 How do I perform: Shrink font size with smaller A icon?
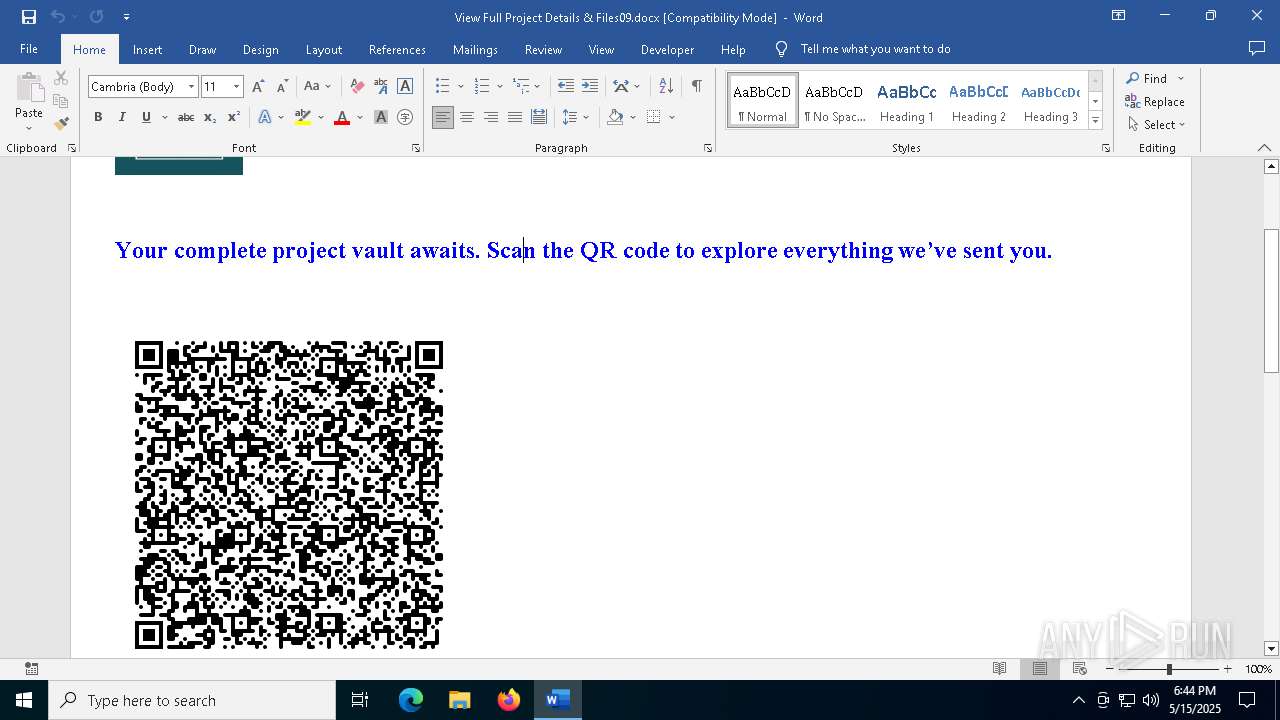282,87
